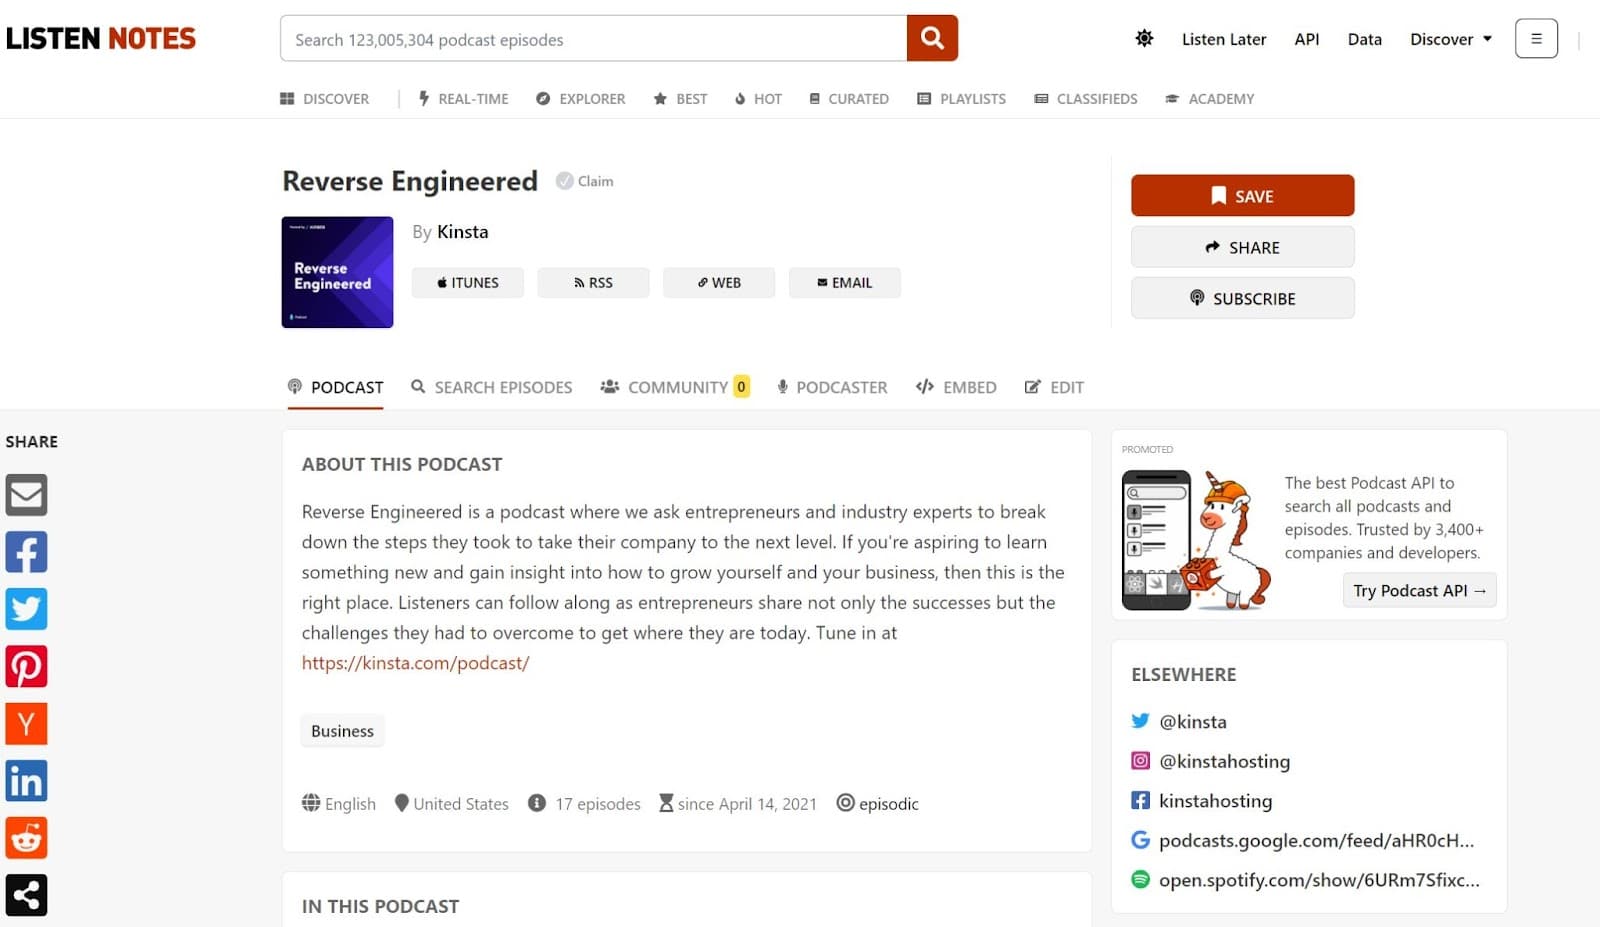Switch to the Community tab
1600x927 pixels.
tap(676, 387)
